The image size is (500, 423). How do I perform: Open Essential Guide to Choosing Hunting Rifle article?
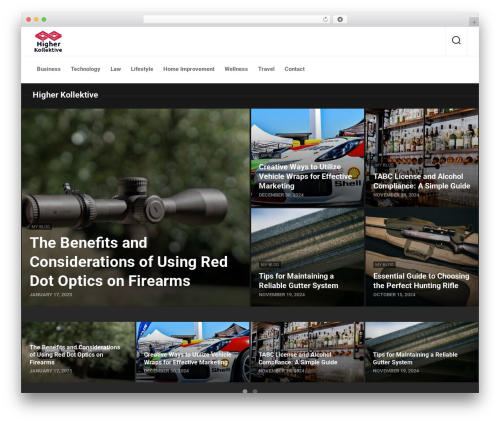tap(421, 281)
